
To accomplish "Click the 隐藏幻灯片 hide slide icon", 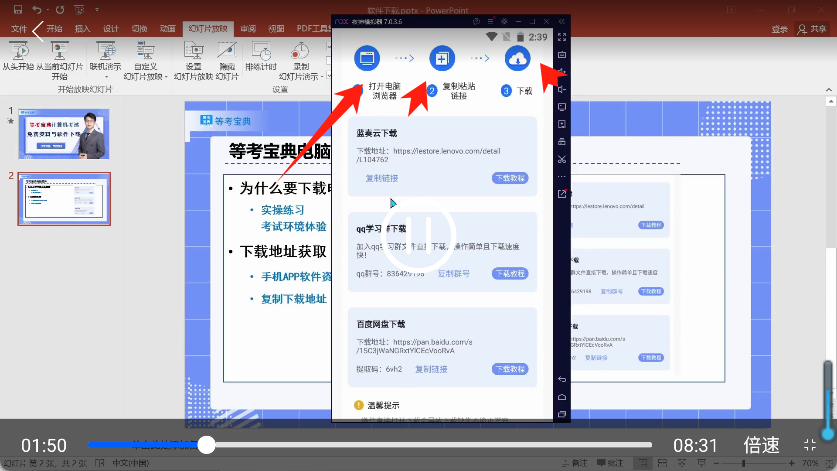I will (227, 51).
